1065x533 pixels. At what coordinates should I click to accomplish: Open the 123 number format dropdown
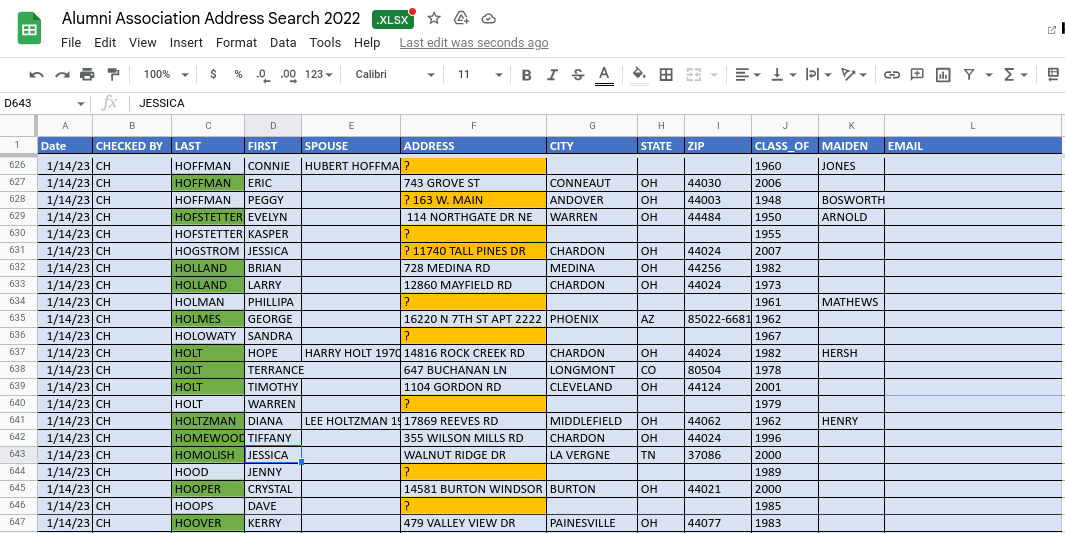319,75
